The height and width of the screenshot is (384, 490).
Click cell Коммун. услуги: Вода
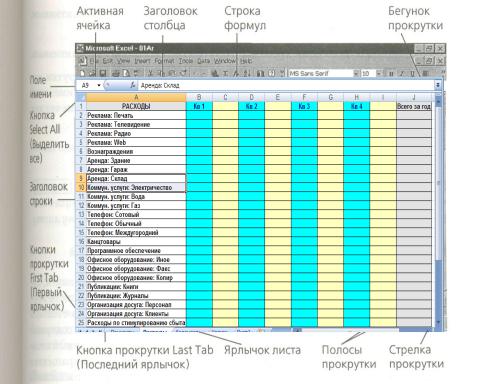pyautogui.click(x=136, y=196)
